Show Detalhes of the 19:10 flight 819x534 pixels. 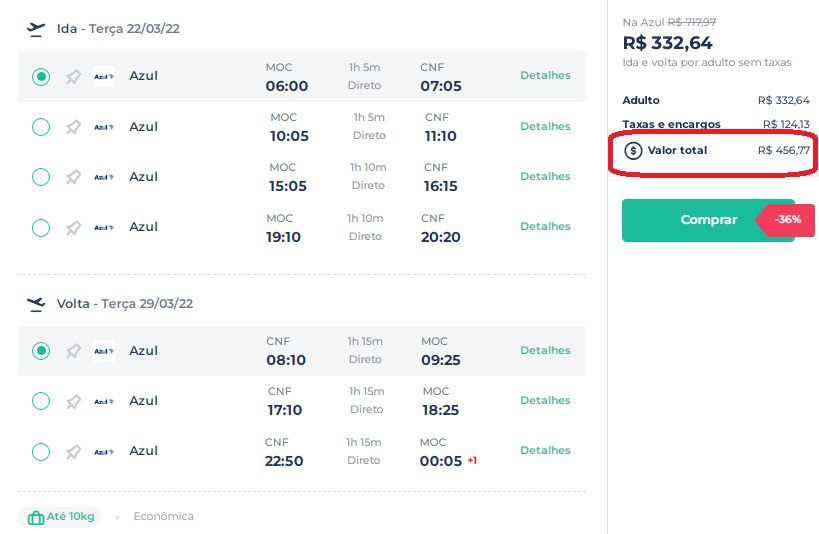(545, 226)
